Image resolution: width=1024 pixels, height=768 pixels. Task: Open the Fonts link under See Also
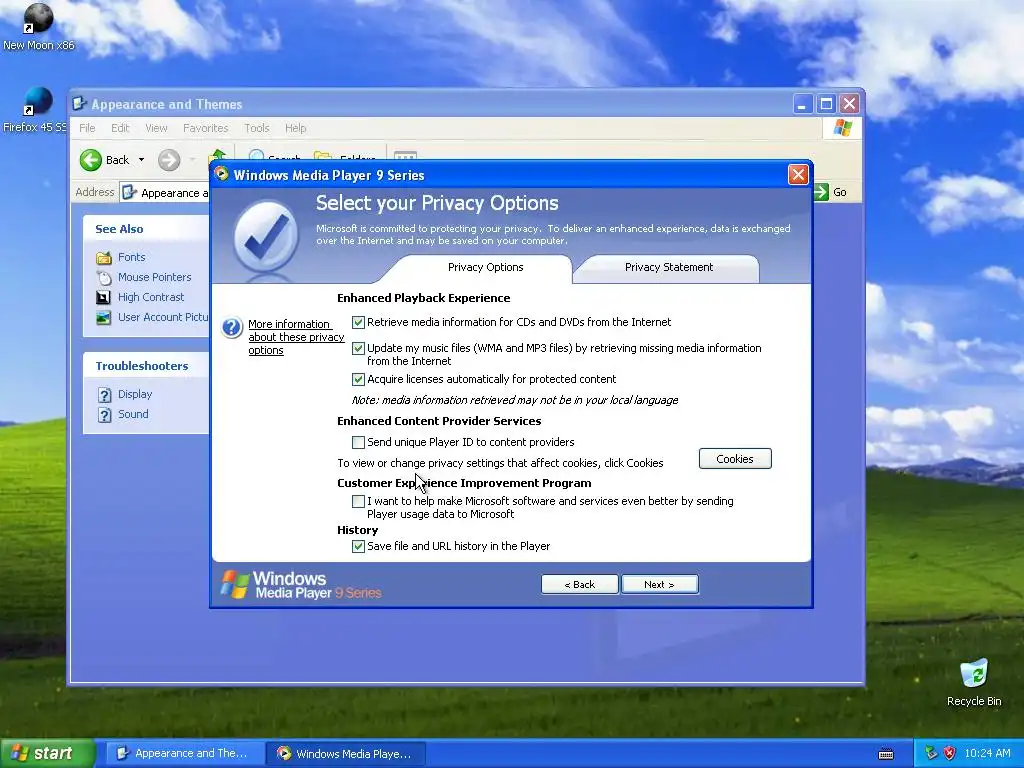[131, 257]
